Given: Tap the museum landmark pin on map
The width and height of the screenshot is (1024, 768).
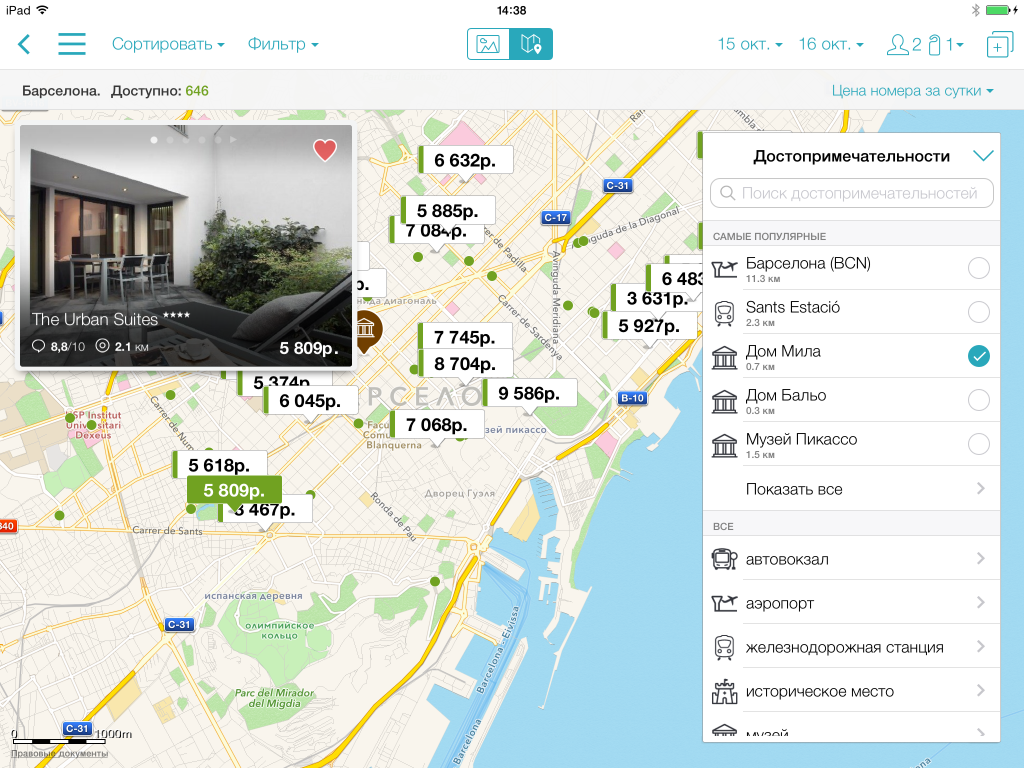Looking at the screenshot, I should pyautogui.click(x=367, y=328).
